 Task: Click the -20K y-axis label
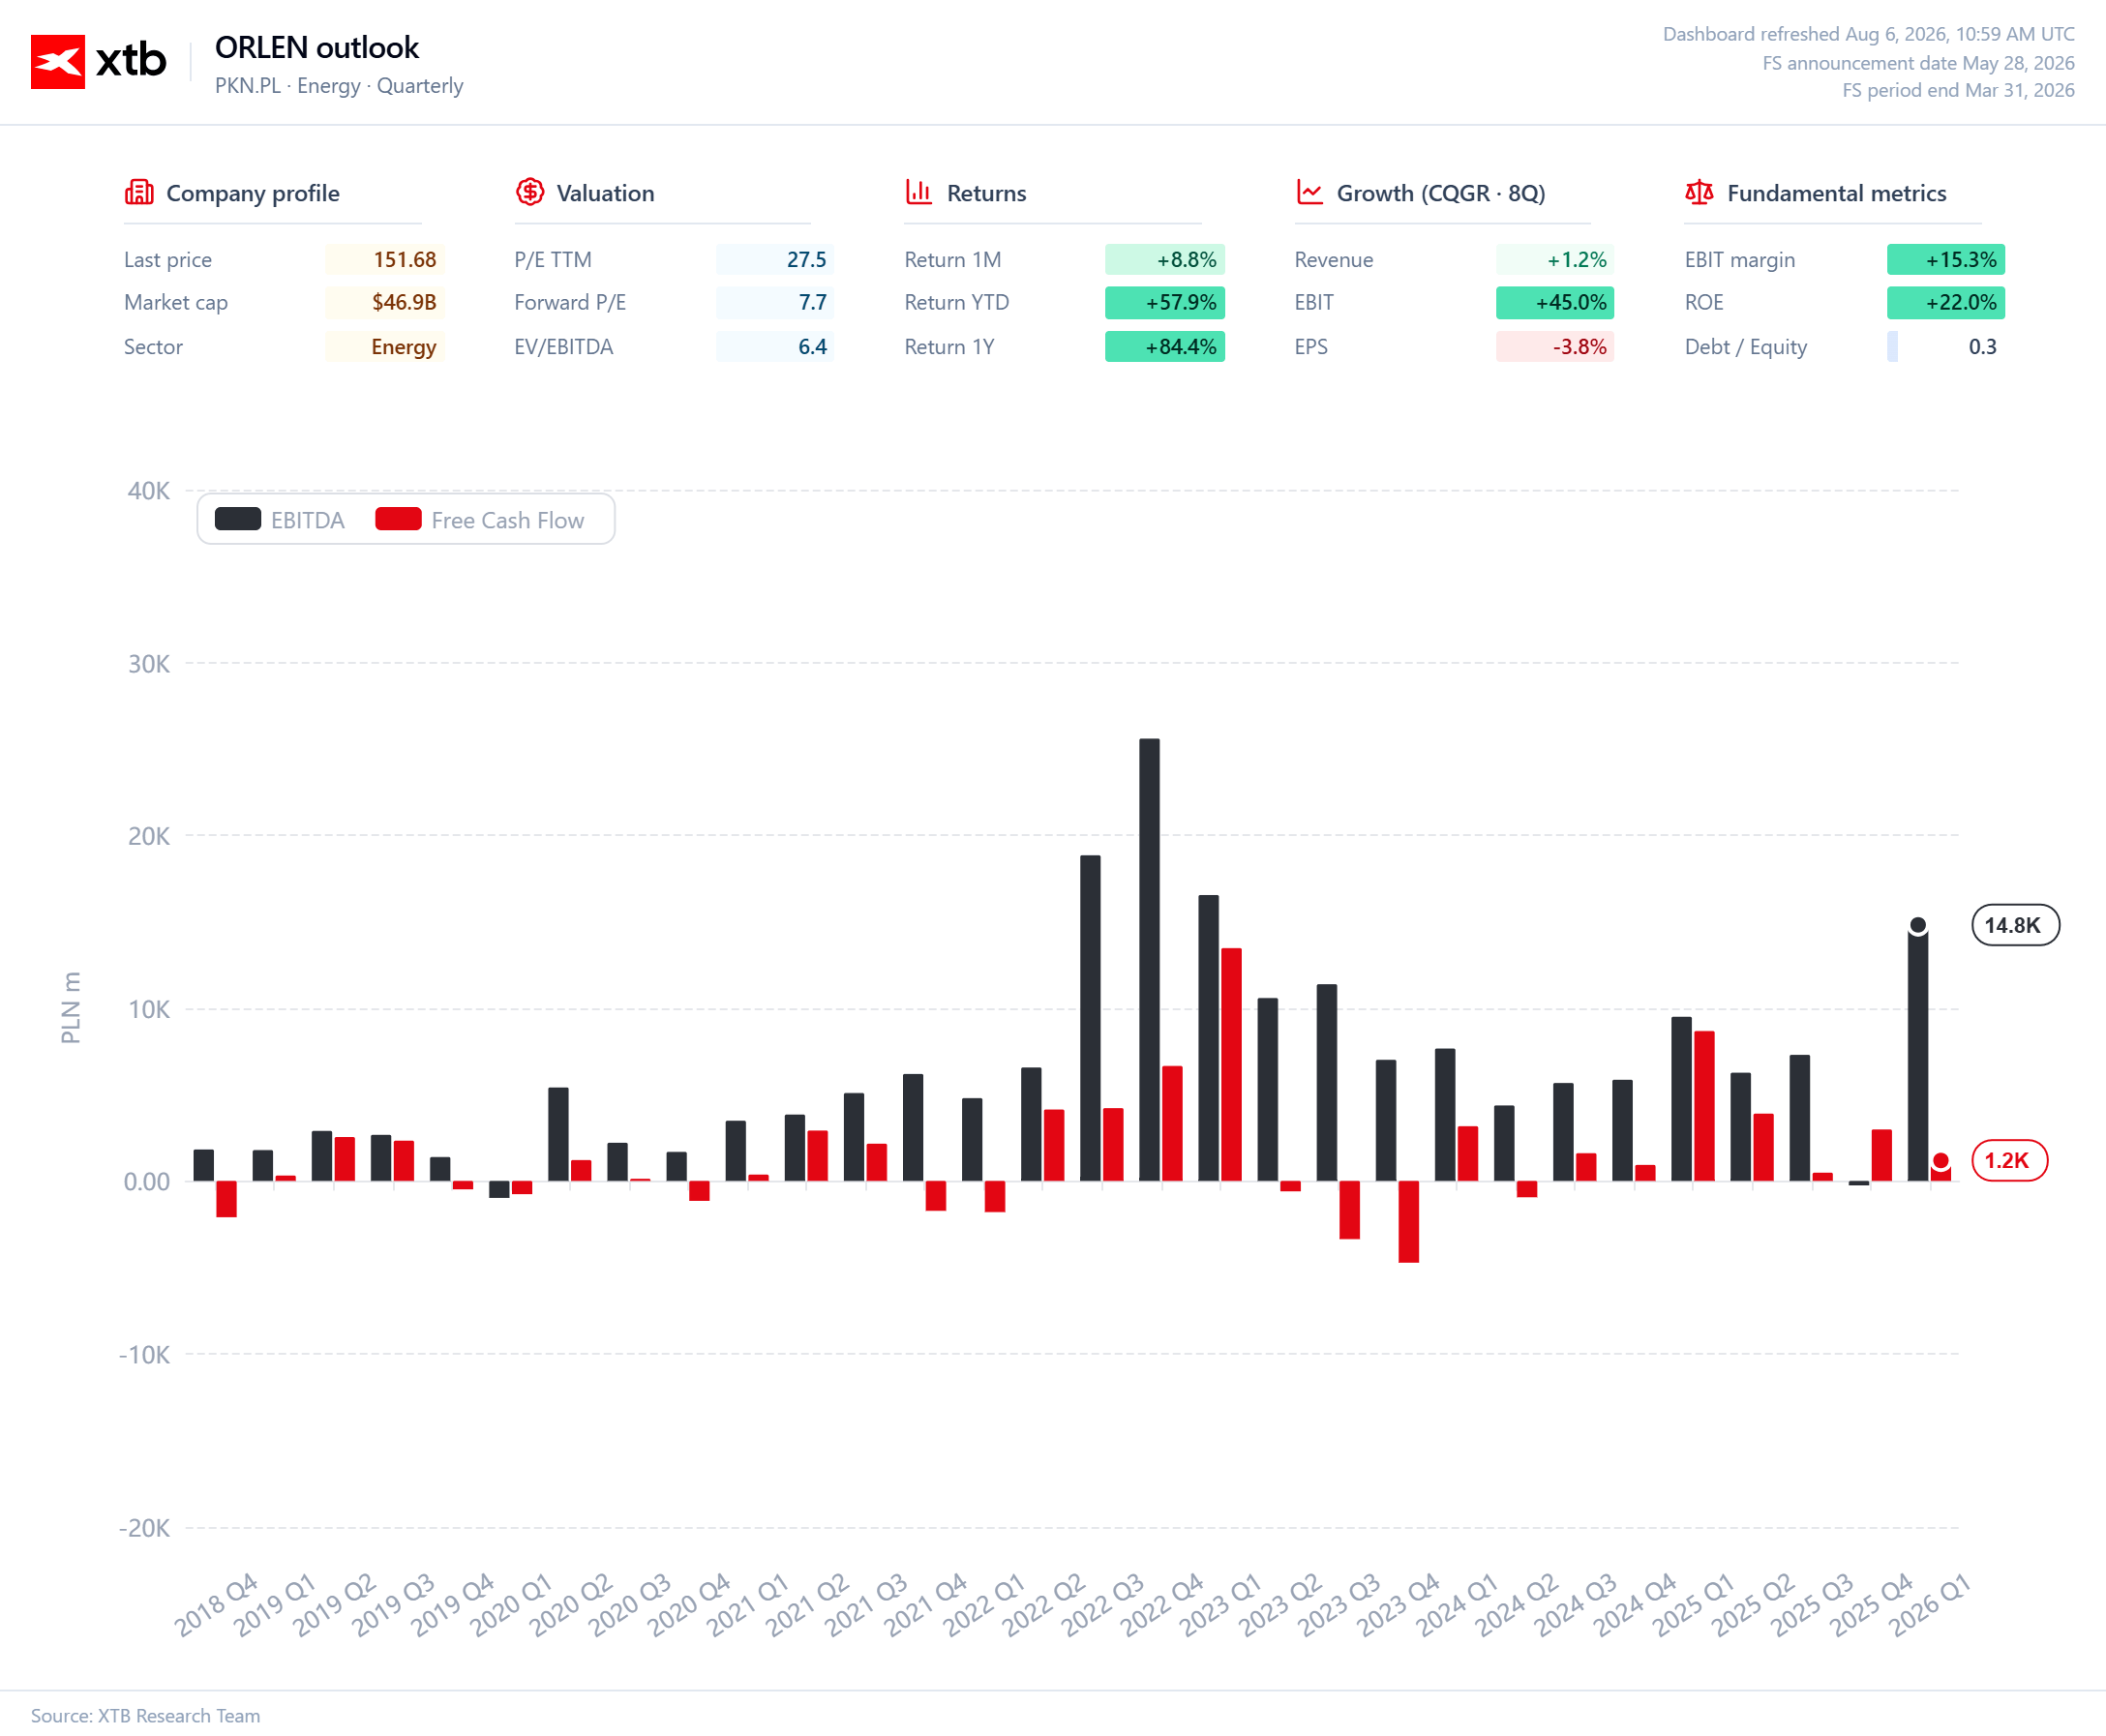[x=145, y=1528]
